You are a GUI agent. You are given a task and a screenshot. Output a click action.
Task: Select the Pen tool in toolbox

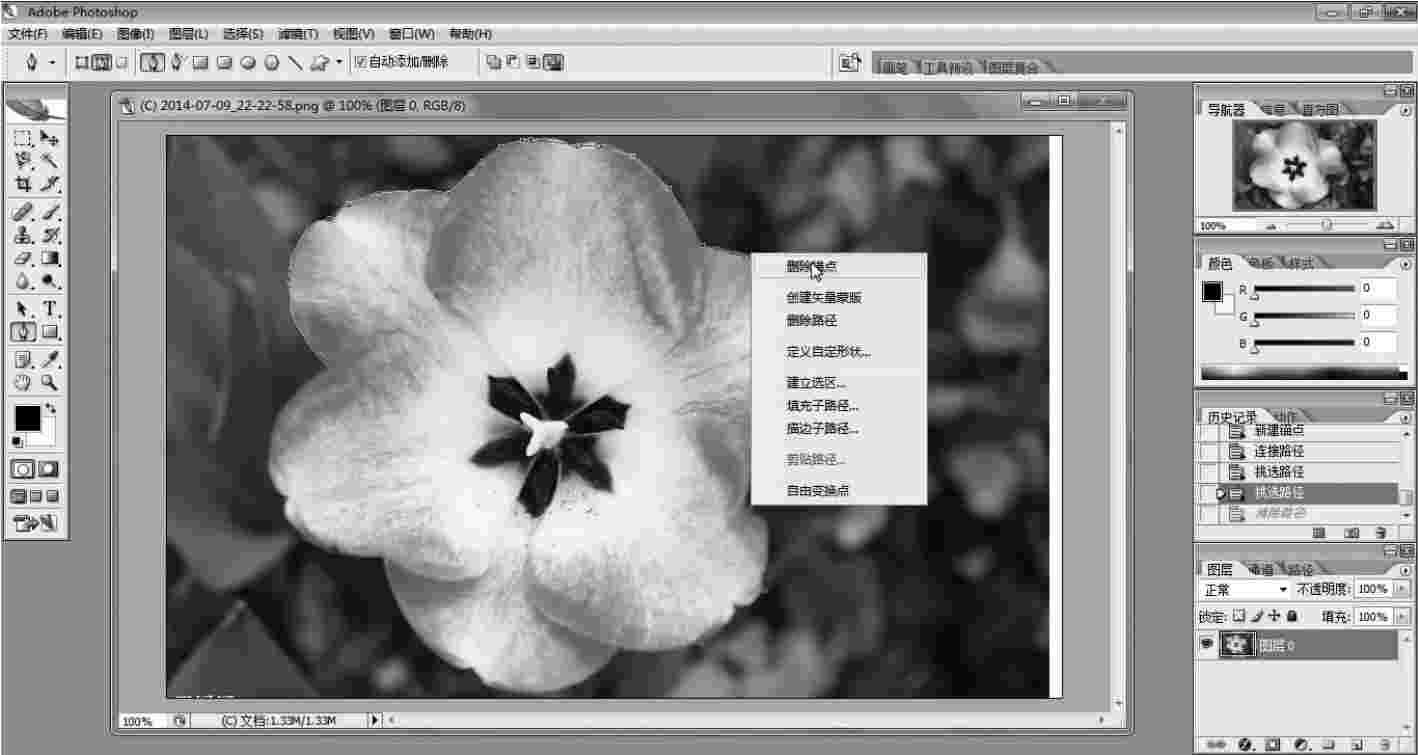pos(23,332)
